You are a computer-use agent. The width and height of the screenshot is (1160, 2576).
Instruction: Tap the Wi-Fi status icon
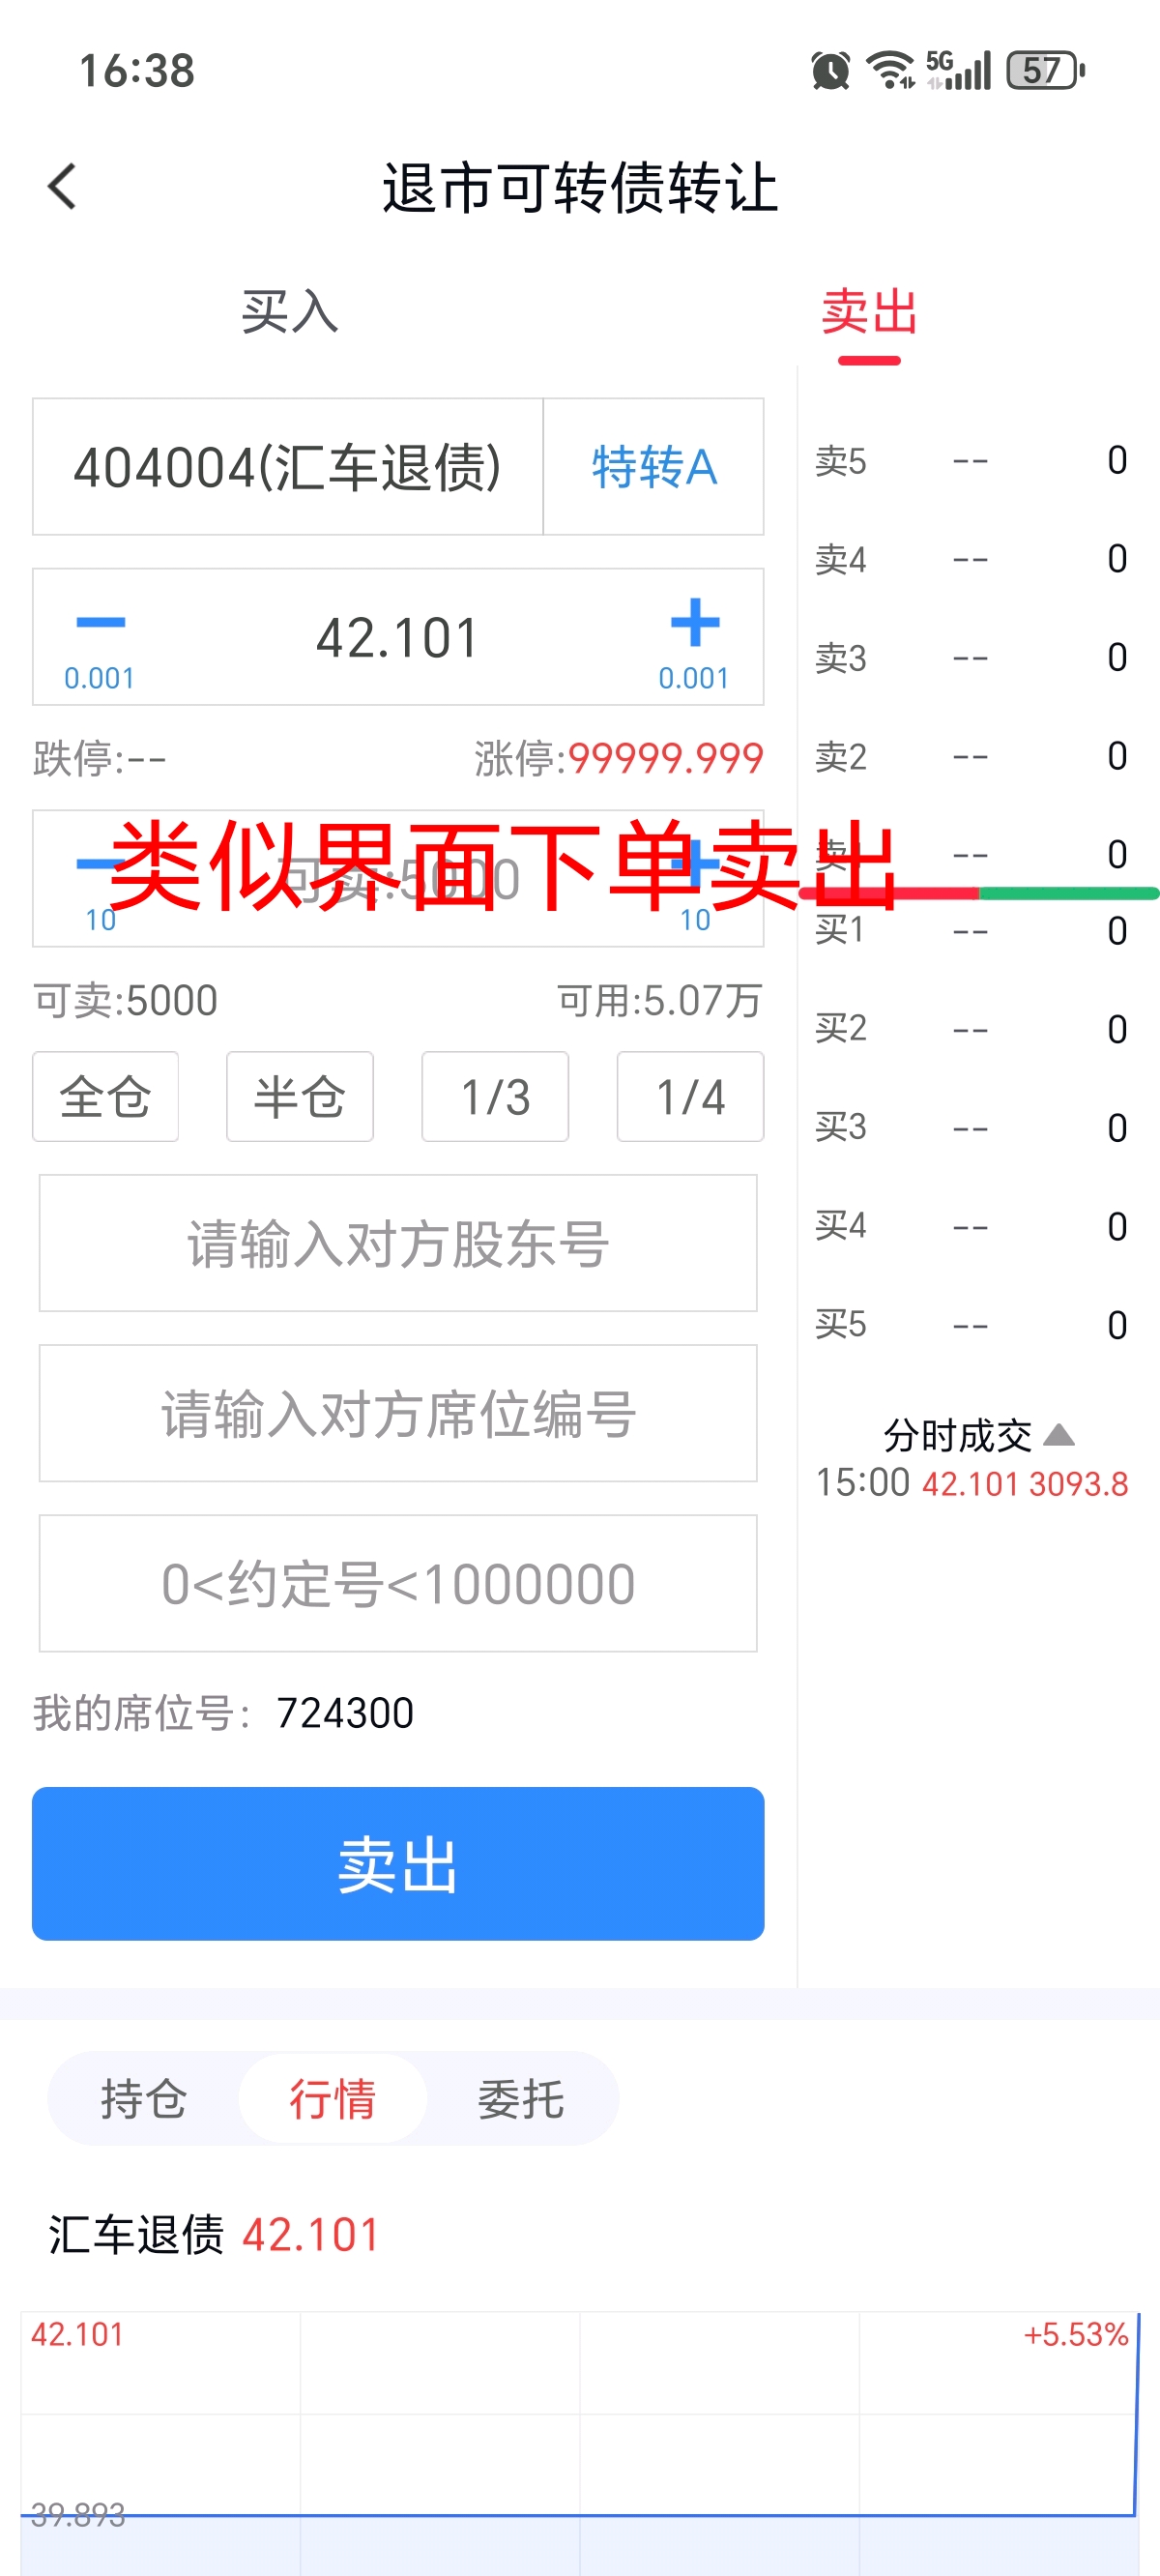pyautogui.click(x=890, y=71)
